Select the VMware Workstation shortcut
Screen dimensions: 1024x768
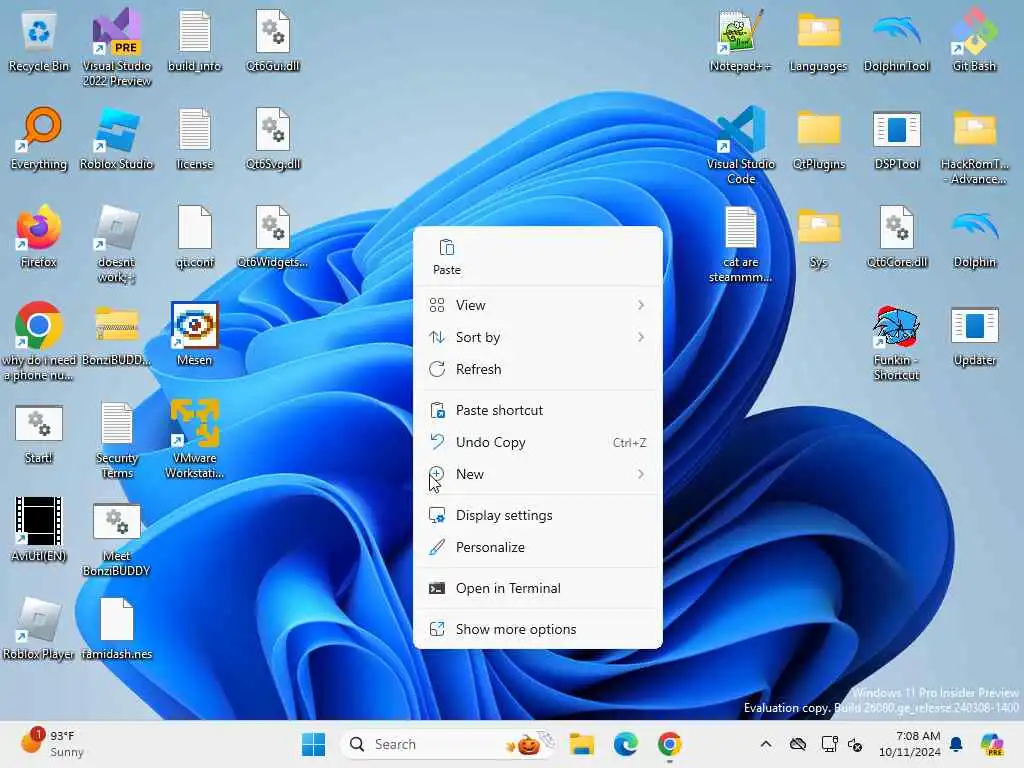(x=195, y=440)
